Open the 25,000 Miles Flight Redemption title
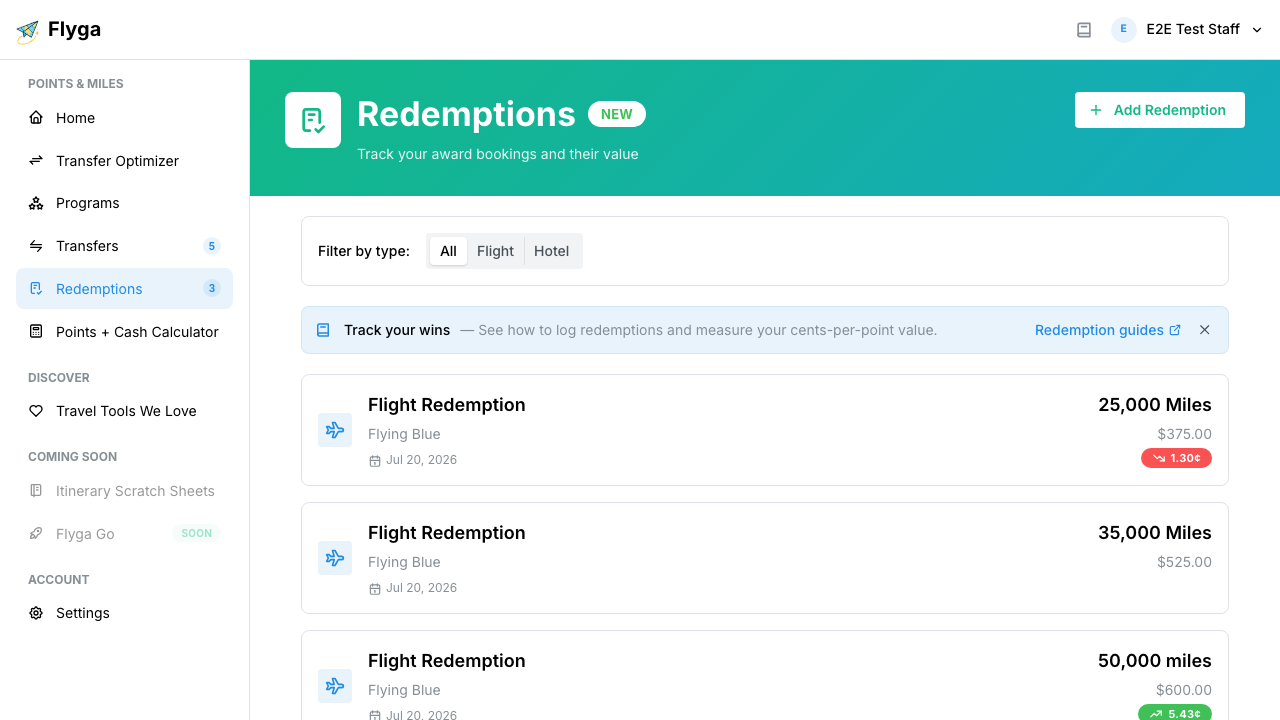 446,405
